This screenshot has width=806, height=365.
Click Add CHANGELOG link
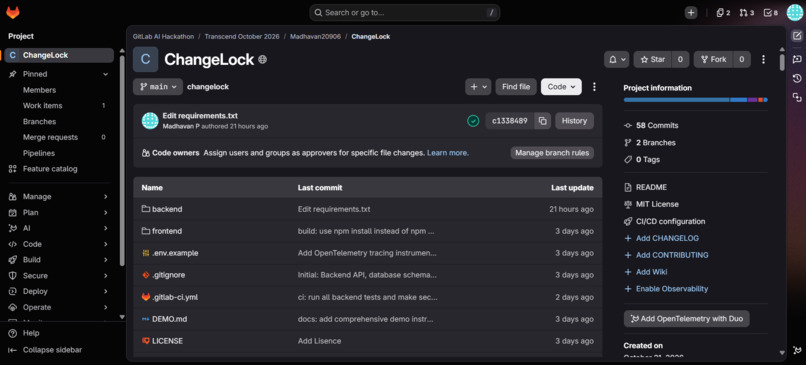[667, 238]
